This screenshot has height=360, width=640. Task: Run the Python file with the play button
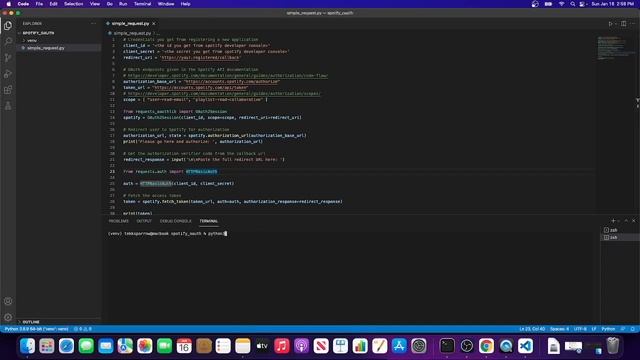point(610,24)
